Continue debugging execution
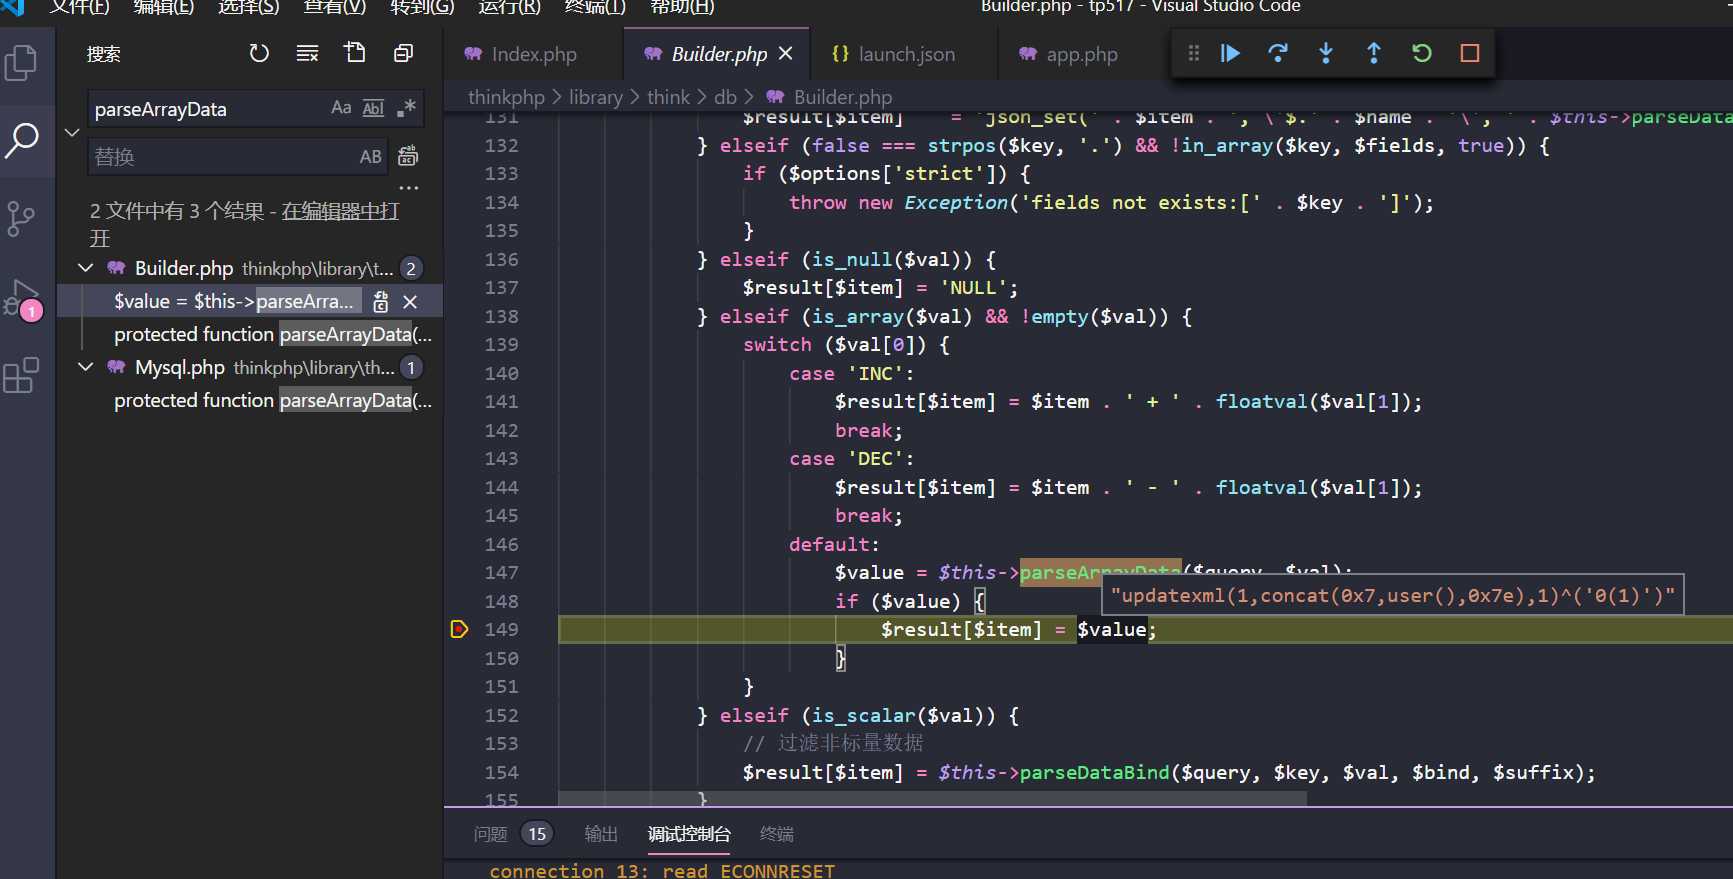The height and width of the screenshot is (879, 1733). [1230, 53]
